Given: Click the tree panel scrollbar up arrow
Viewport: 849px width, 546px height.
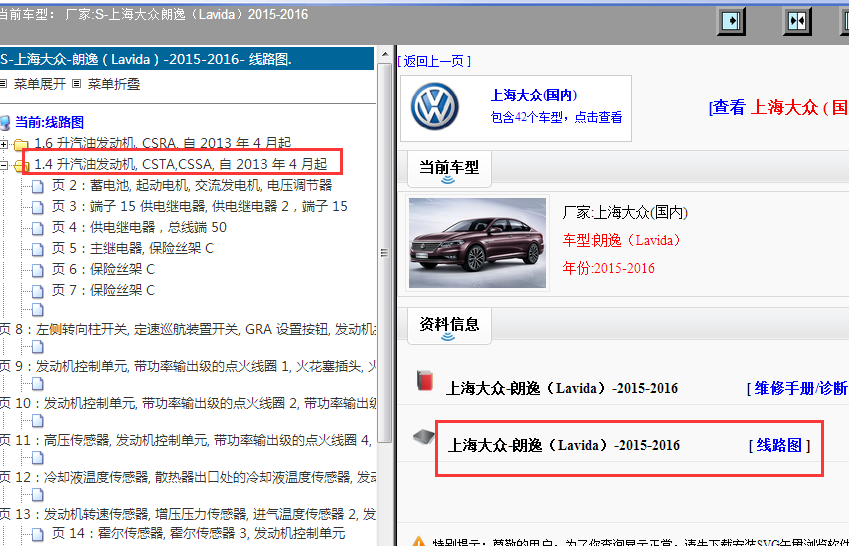Looking at the screenshot, I should [x=385, y=55].
